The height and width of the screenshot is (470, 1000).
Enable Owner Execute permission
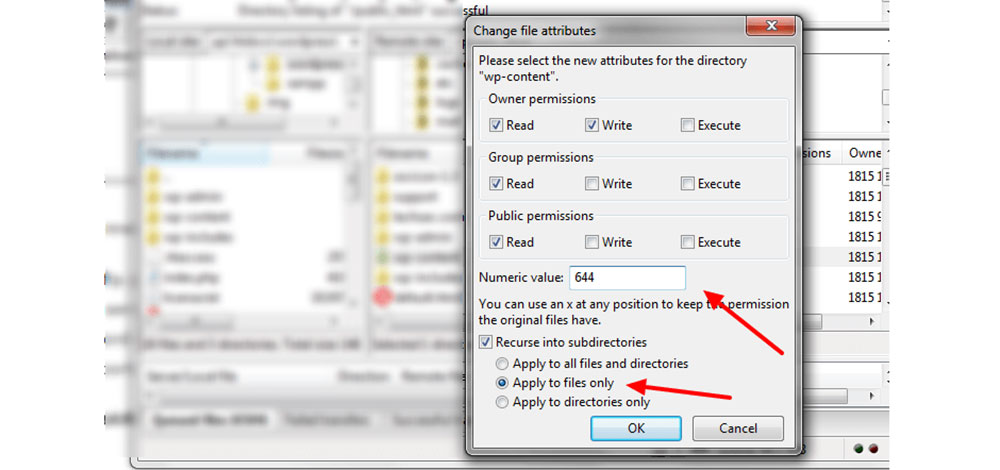688,126
